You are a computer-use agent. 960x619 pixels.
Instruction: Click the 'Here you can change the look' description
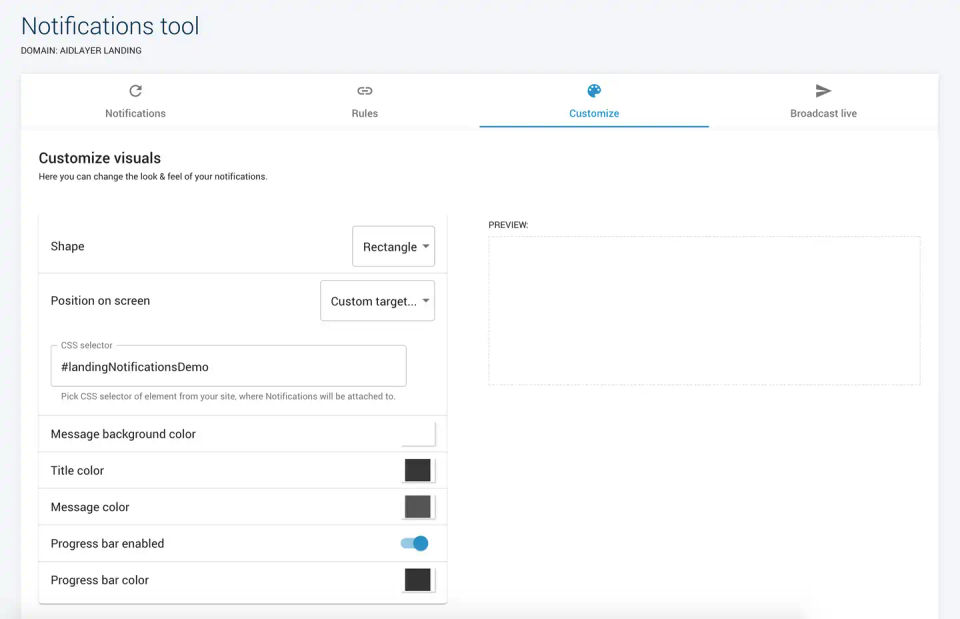click(153, 176)
